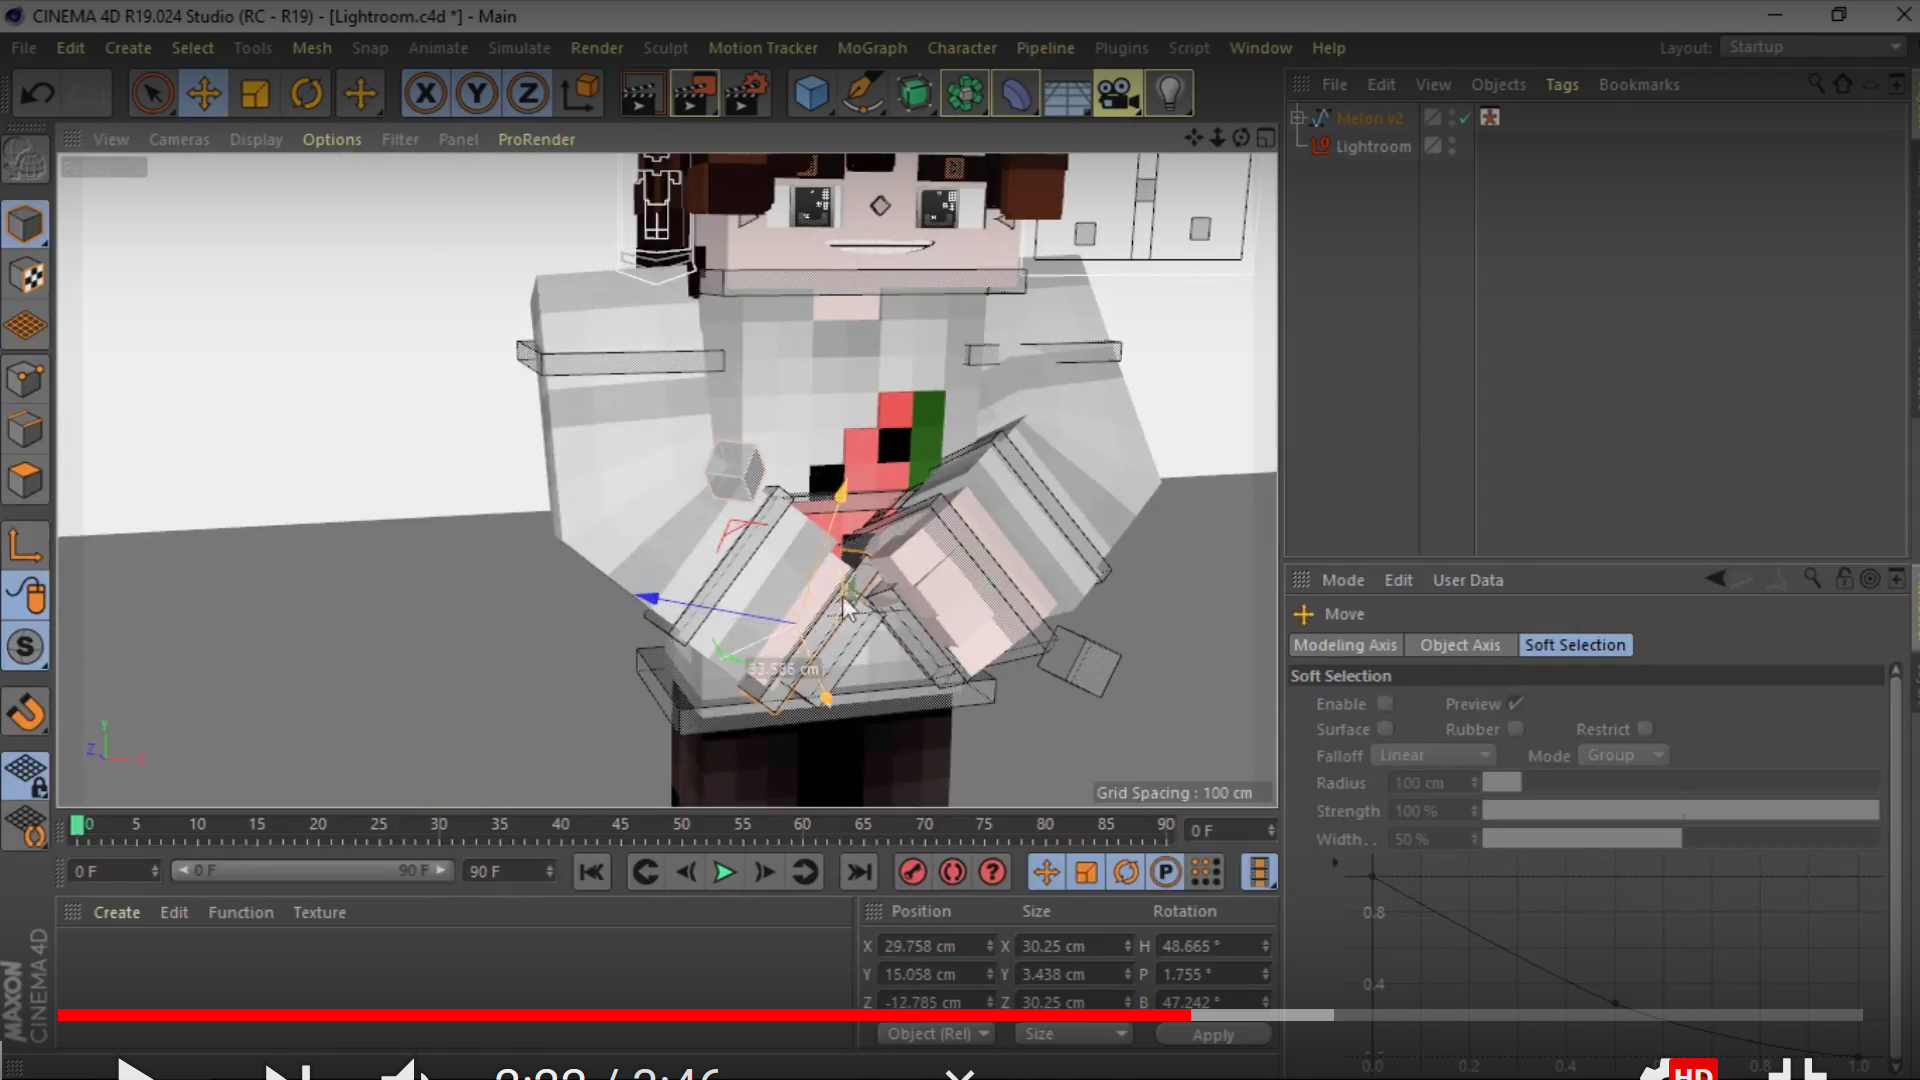The image size is (1920, 1080).
Task: Open the Falloff Linear dropdown
Action: (x=1434, y=755)
